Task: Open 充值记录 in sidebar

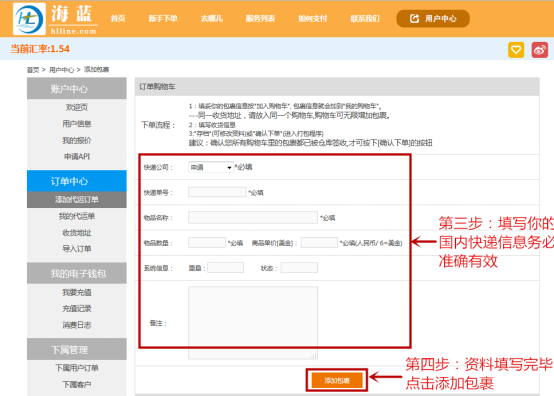Action: click(77, 308)
